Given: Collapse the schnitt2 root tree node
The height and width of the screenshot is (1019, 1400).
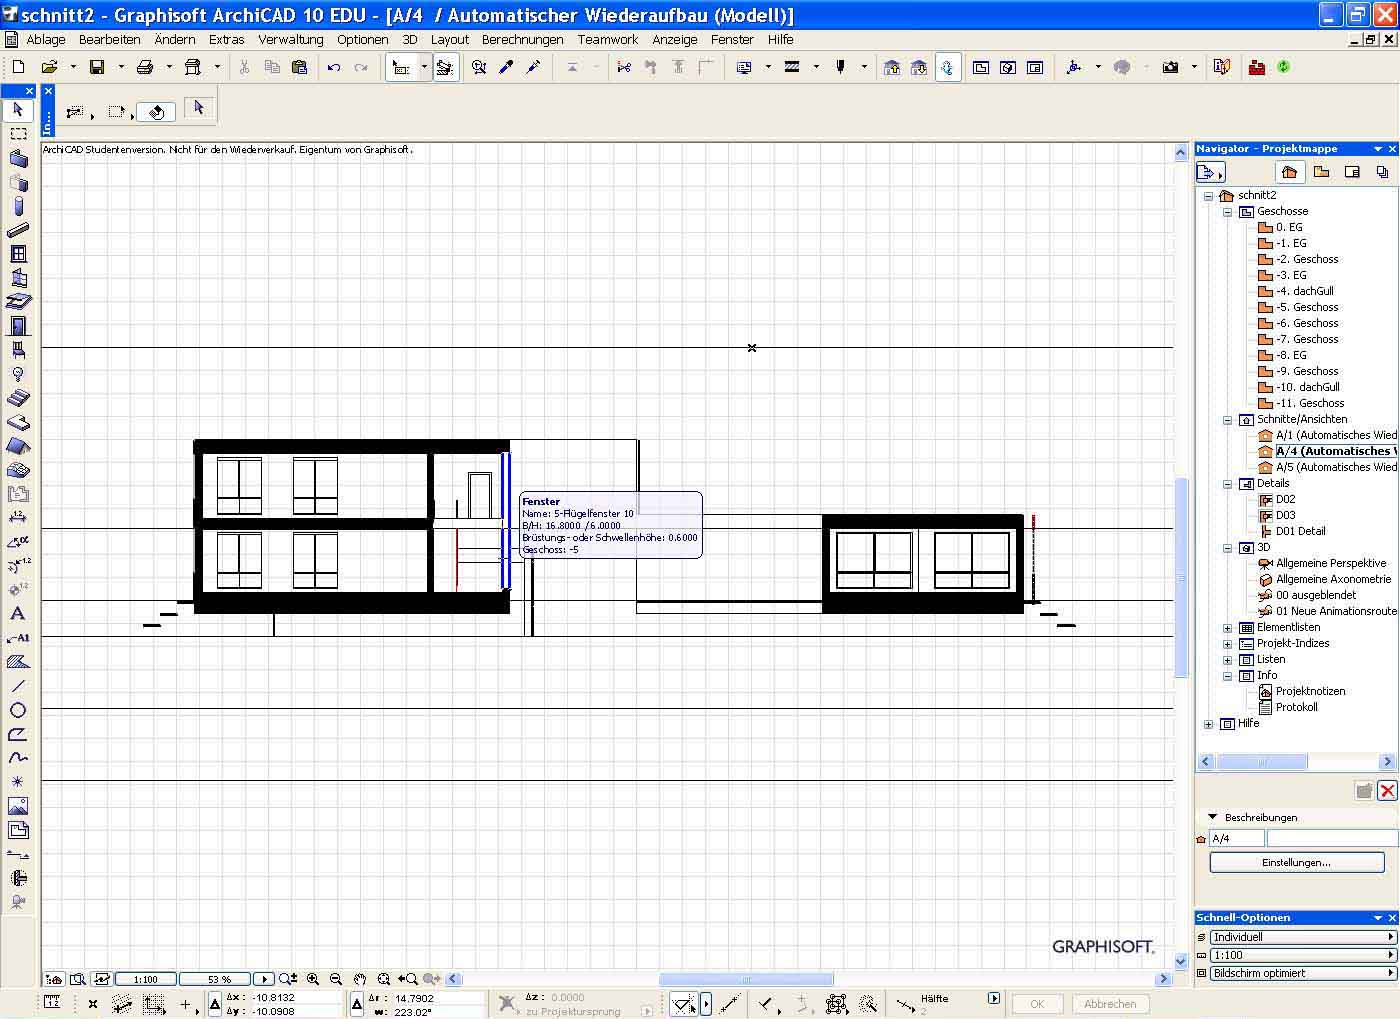Looking at the screenshot, I should point(1209,196).
